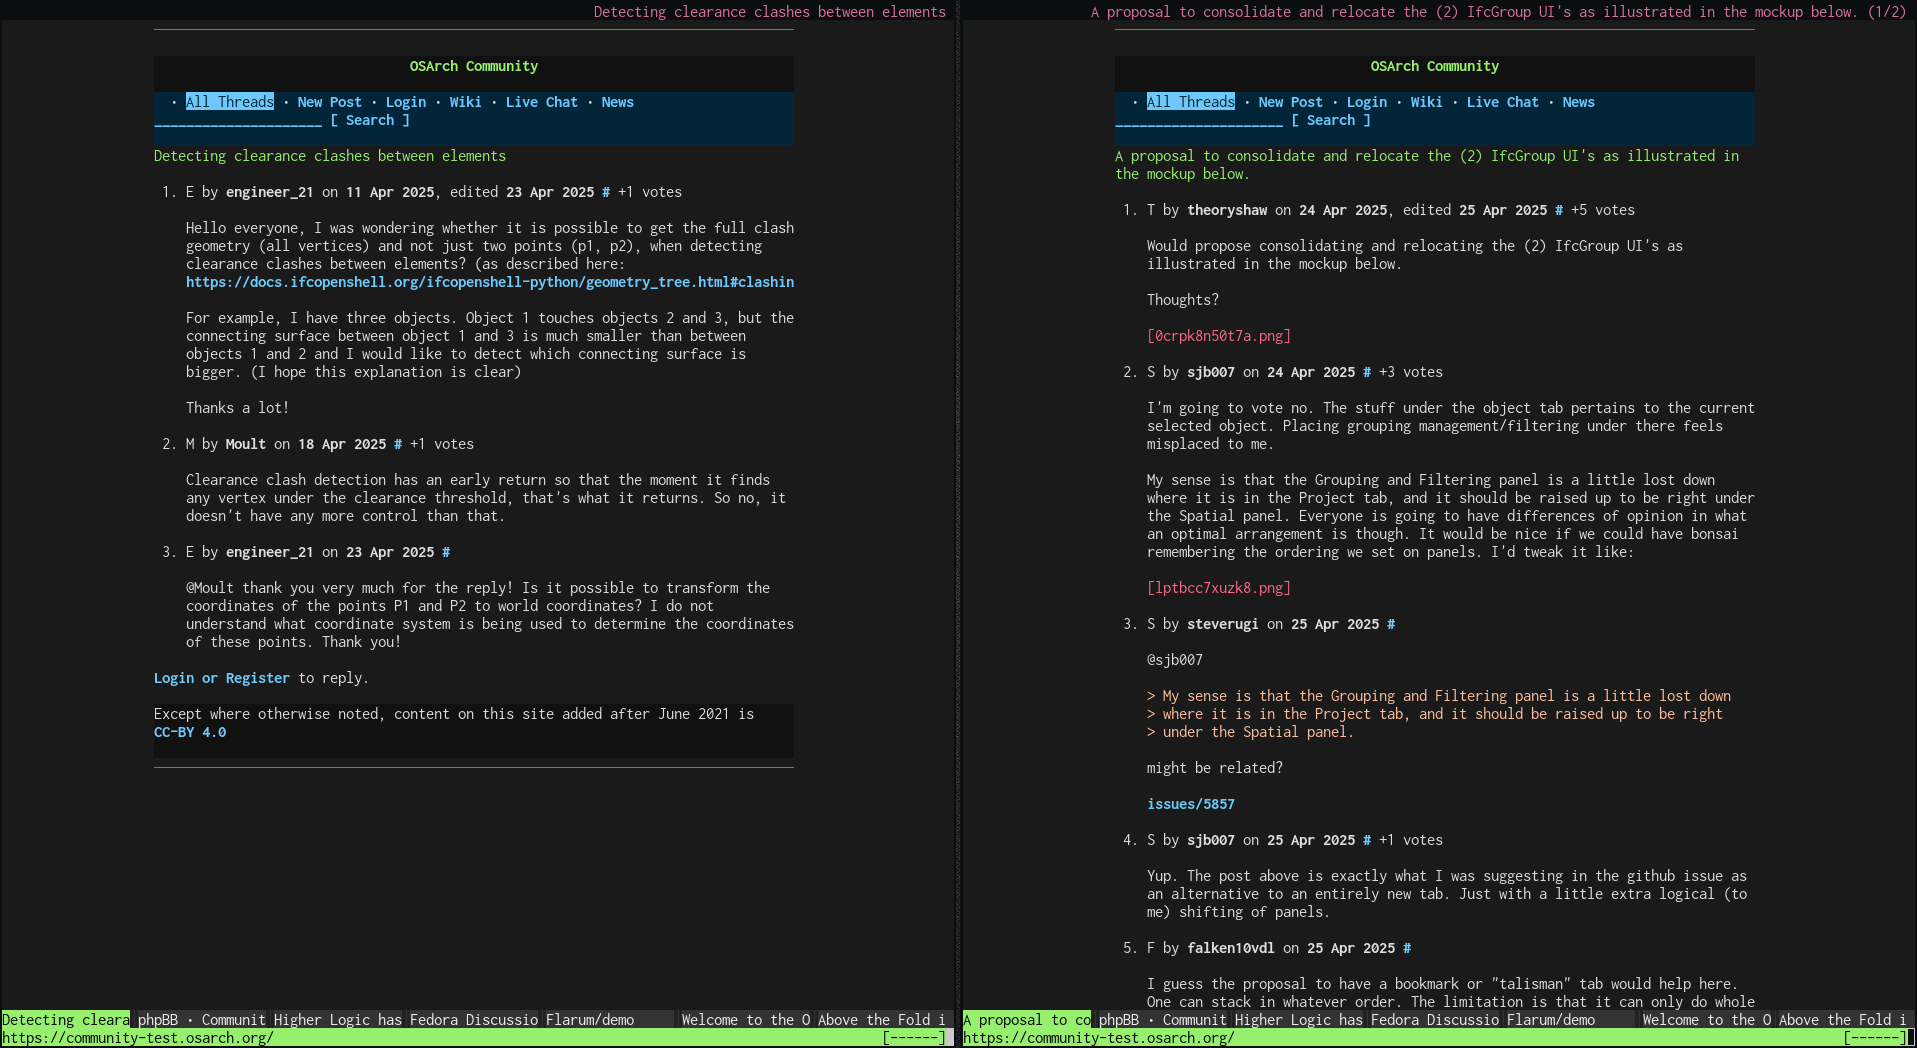Image resolution: width=1917 pixels, height=1048 pixels.
Task: Click New Post in the right pane
Action: pos(1291,102)
